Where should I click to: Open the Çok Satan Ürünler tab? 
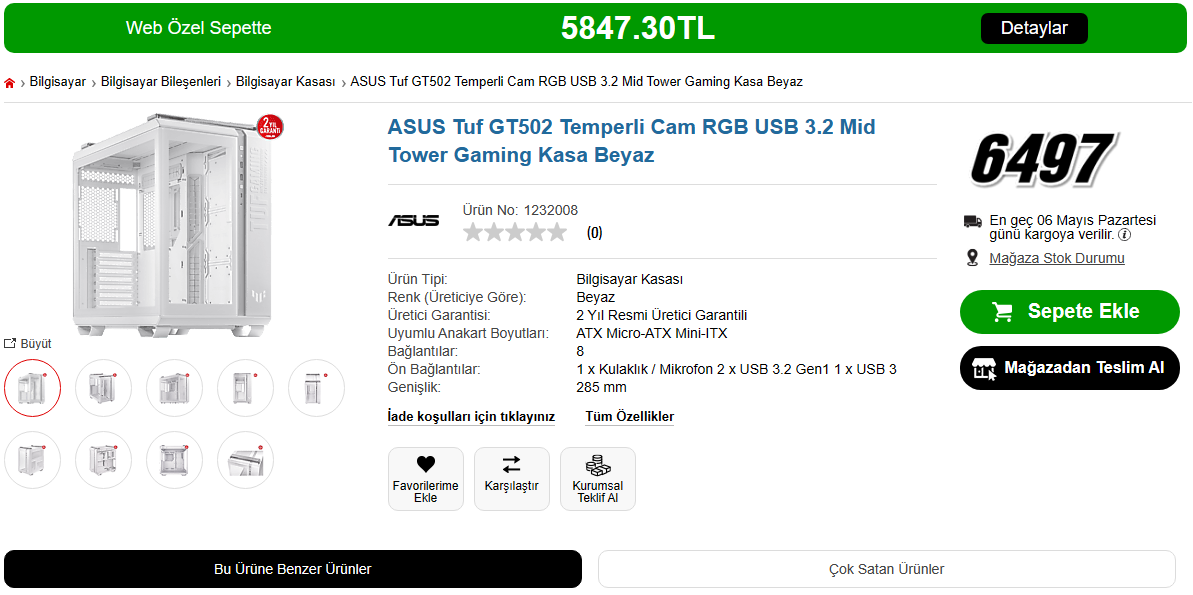[886, 569]
